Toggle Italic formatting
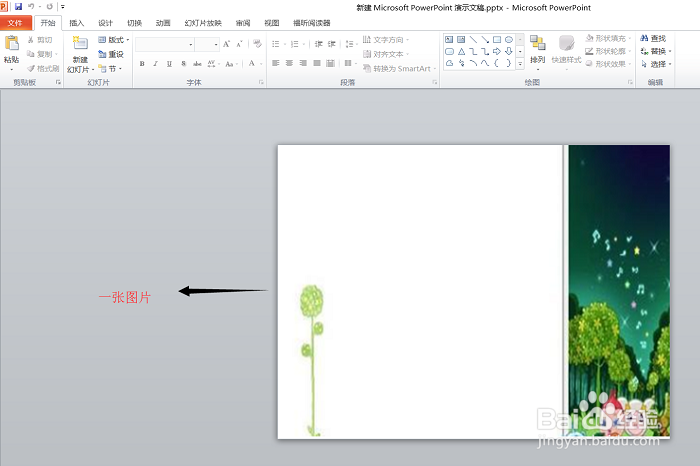 click(x=155, y=63)
